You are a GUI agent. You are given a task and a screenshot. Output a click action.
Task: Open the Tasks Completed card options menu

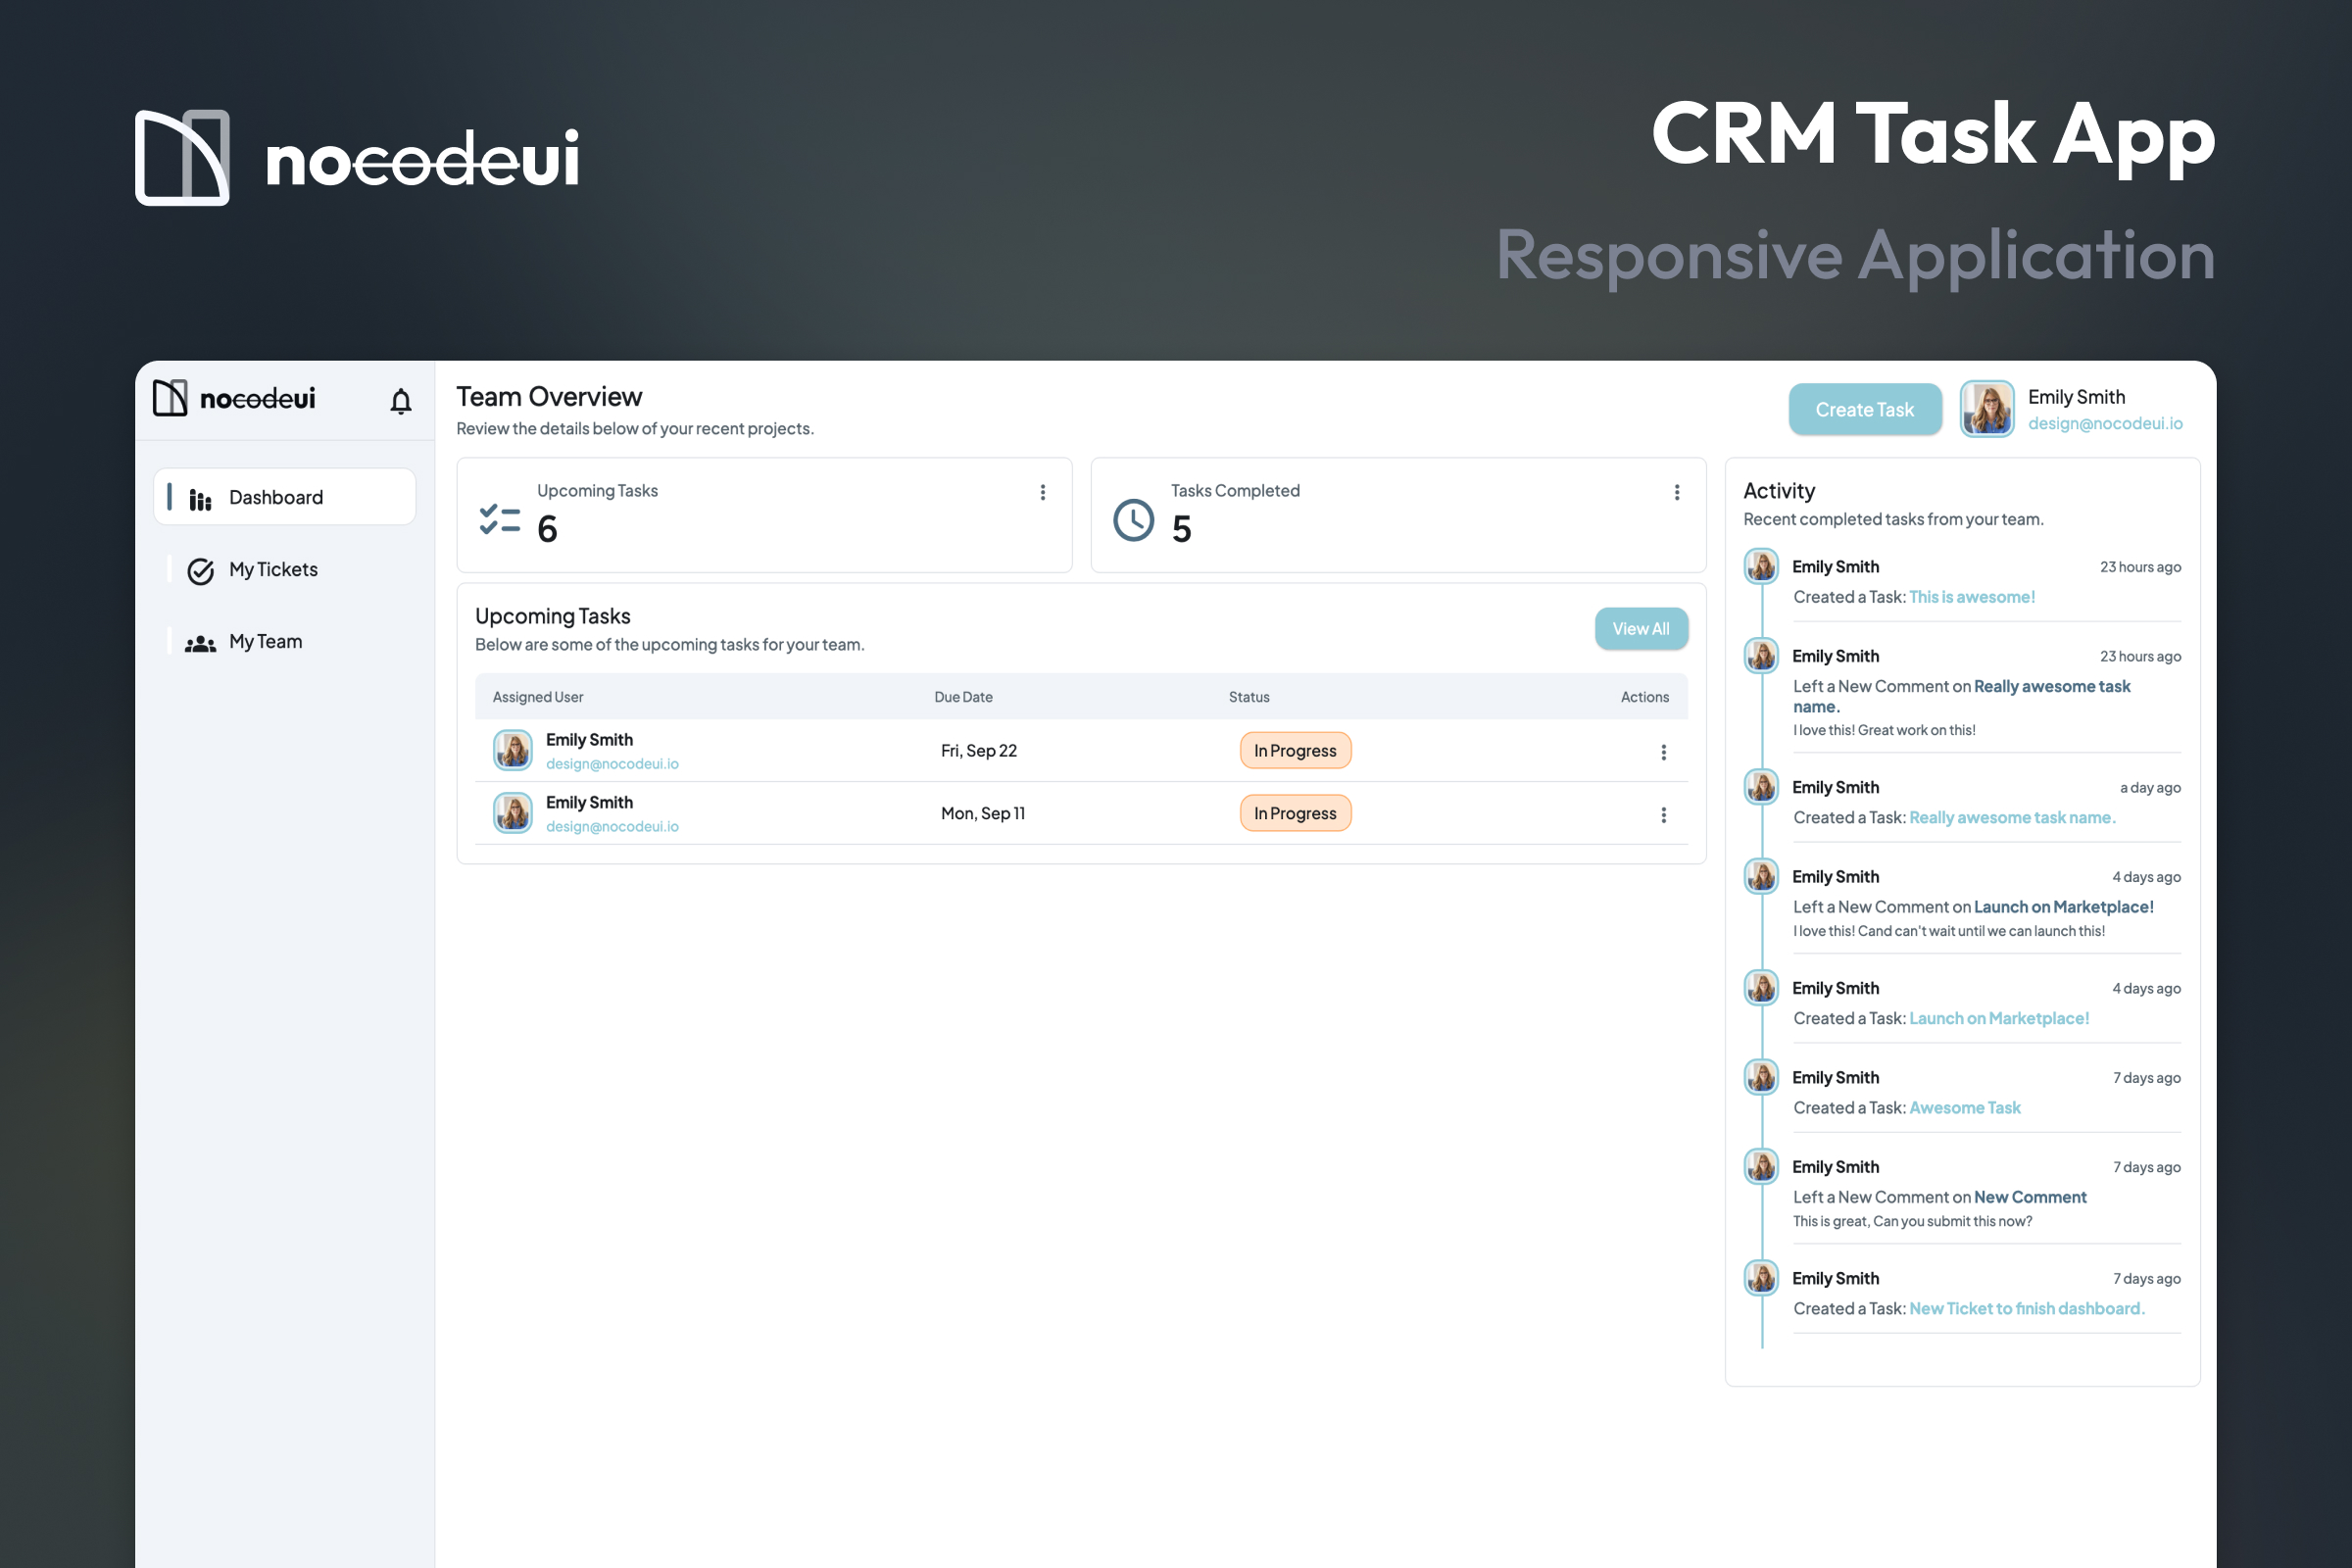pyautogui.click(x=1677, y=492)
